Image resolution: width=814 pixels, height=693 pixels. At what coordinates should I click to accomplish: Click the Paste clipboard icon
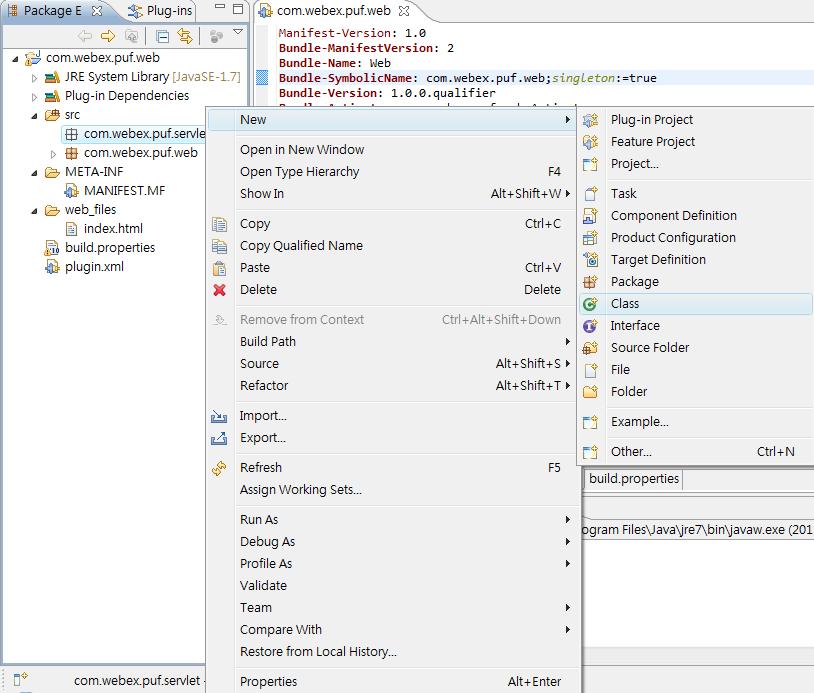(220, 268)
